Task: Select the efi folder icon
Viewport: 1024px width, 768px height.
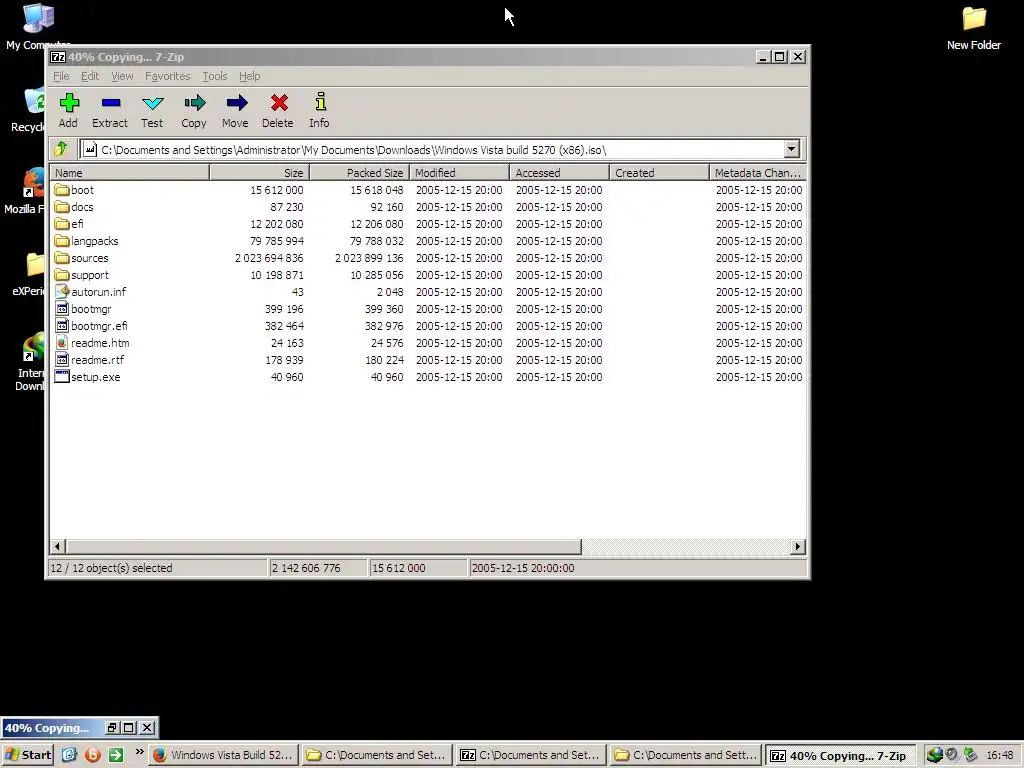Action: (x=62, y=224)
